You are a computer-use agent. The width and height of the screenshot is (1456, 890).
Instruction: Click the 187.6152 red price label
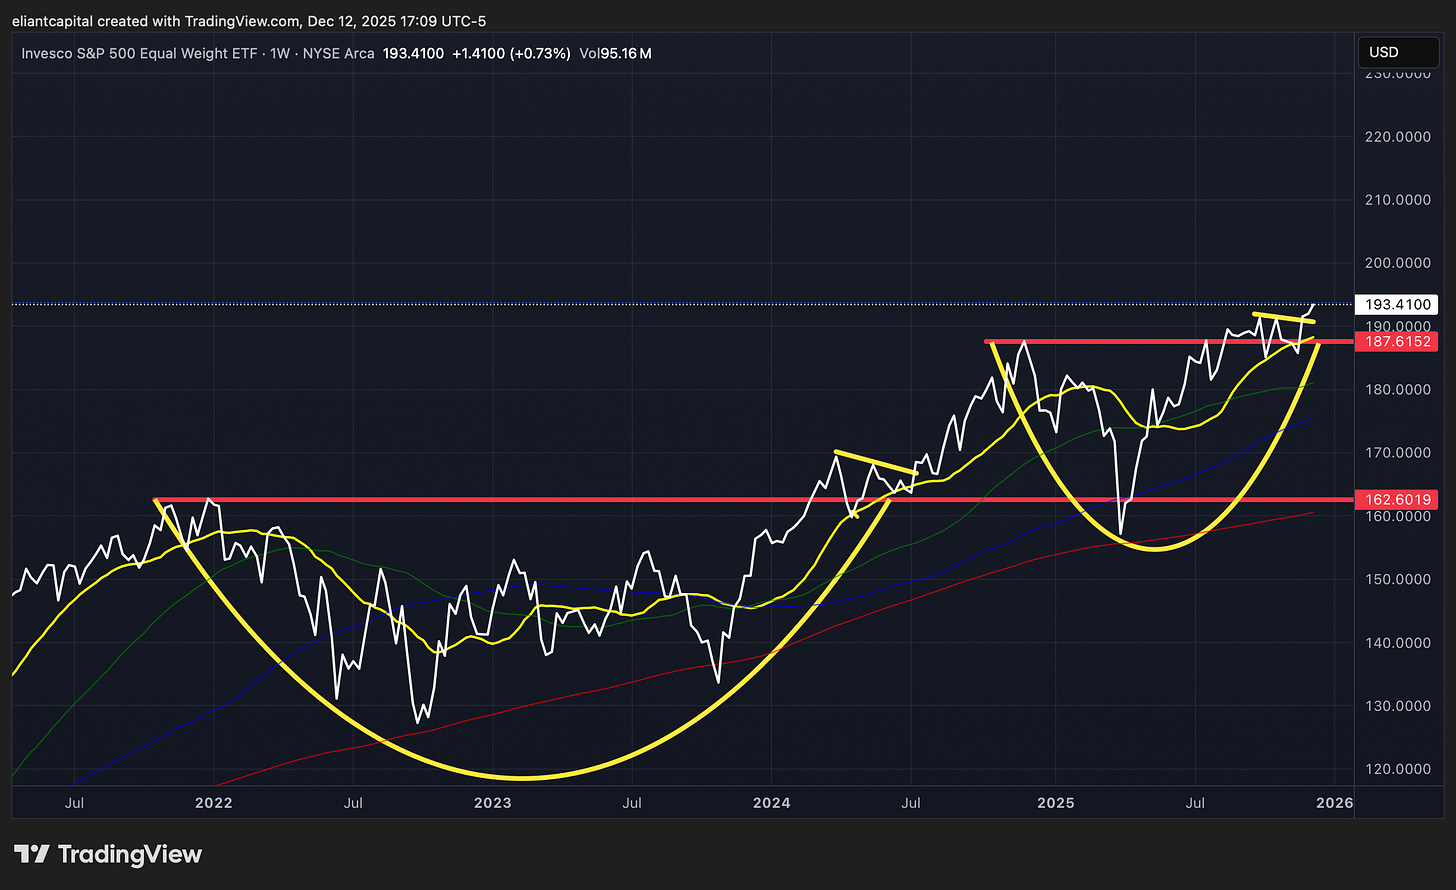pos(1395,342)
